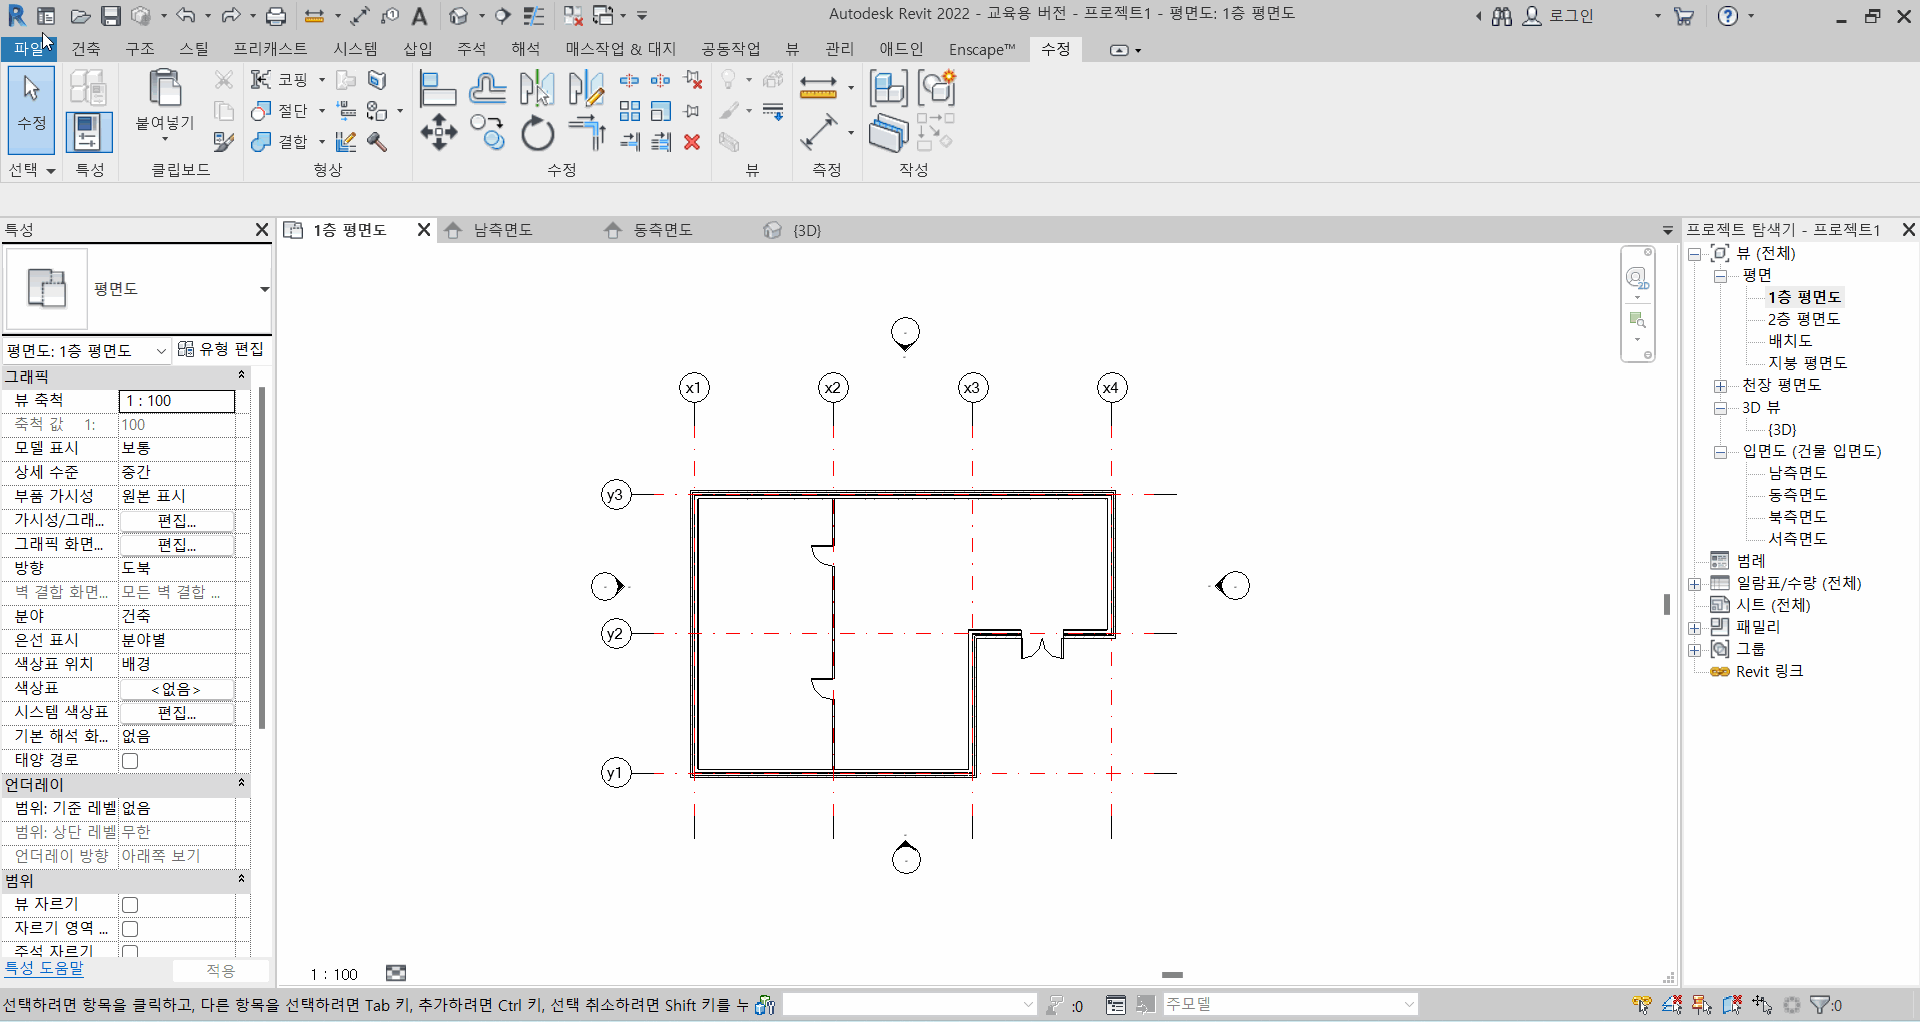This screenshot has width=1920, height=1022.
Task: Select Mirror - Draw Axis tool
Action: [x=586, y=89]
